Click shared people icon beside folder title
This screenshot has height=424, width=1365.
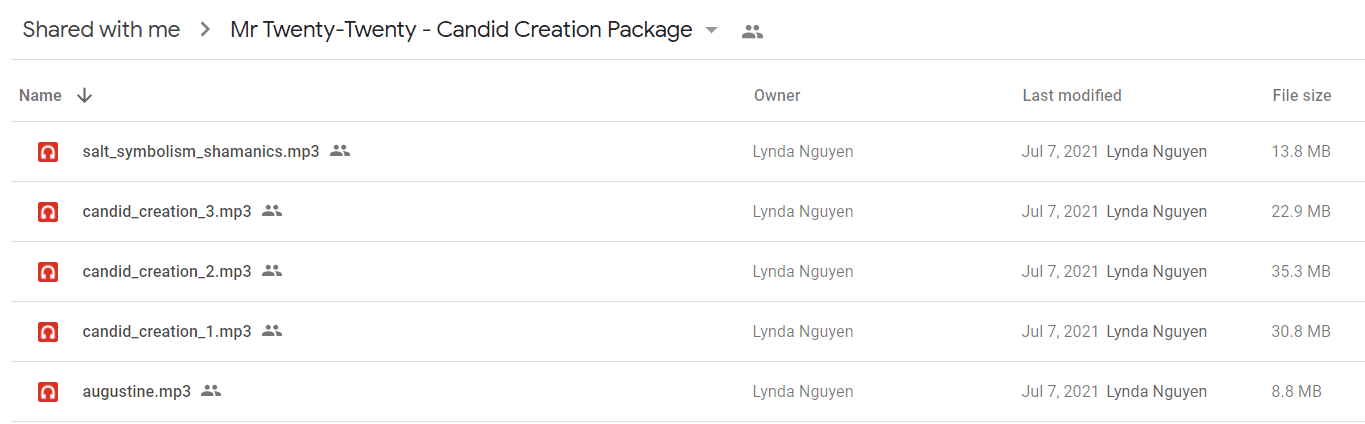pos(752,31)
